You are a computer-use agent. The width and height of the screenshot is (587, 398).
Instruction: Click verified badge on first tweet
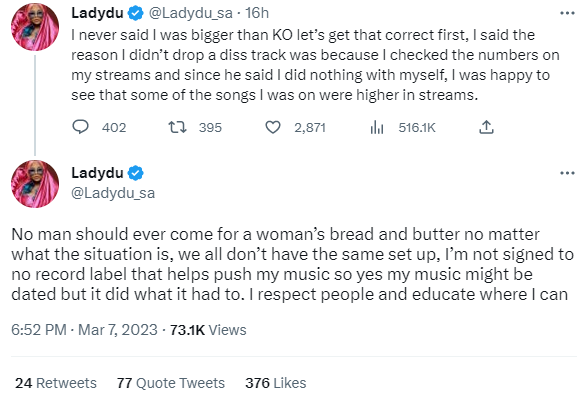click(136, 13)
